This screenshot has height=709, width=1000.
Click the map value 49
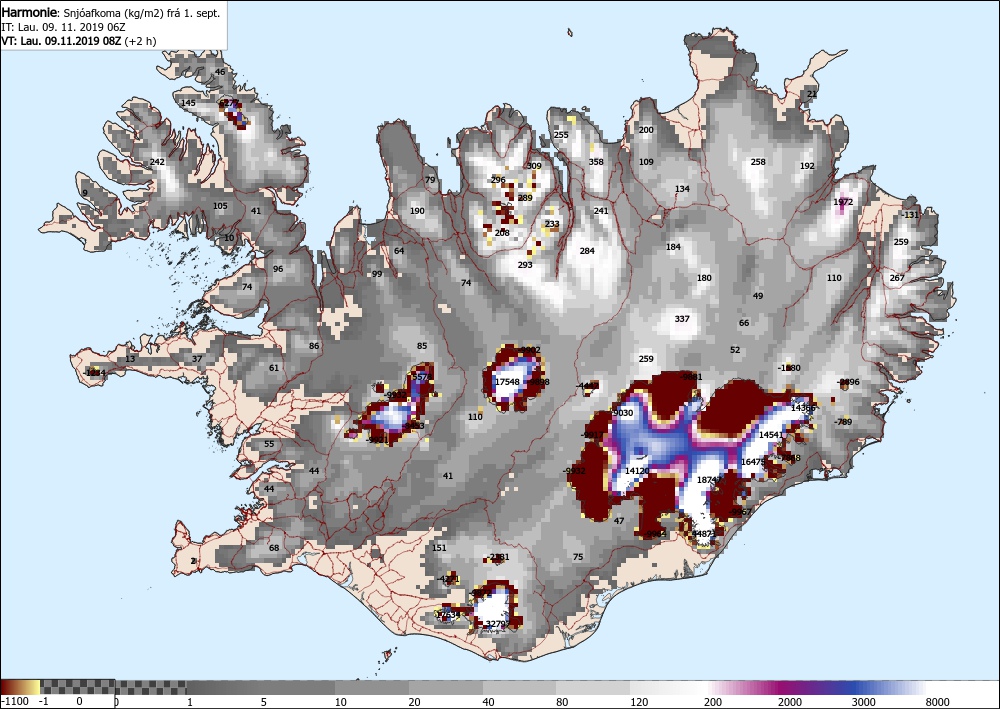coord(758,296)
